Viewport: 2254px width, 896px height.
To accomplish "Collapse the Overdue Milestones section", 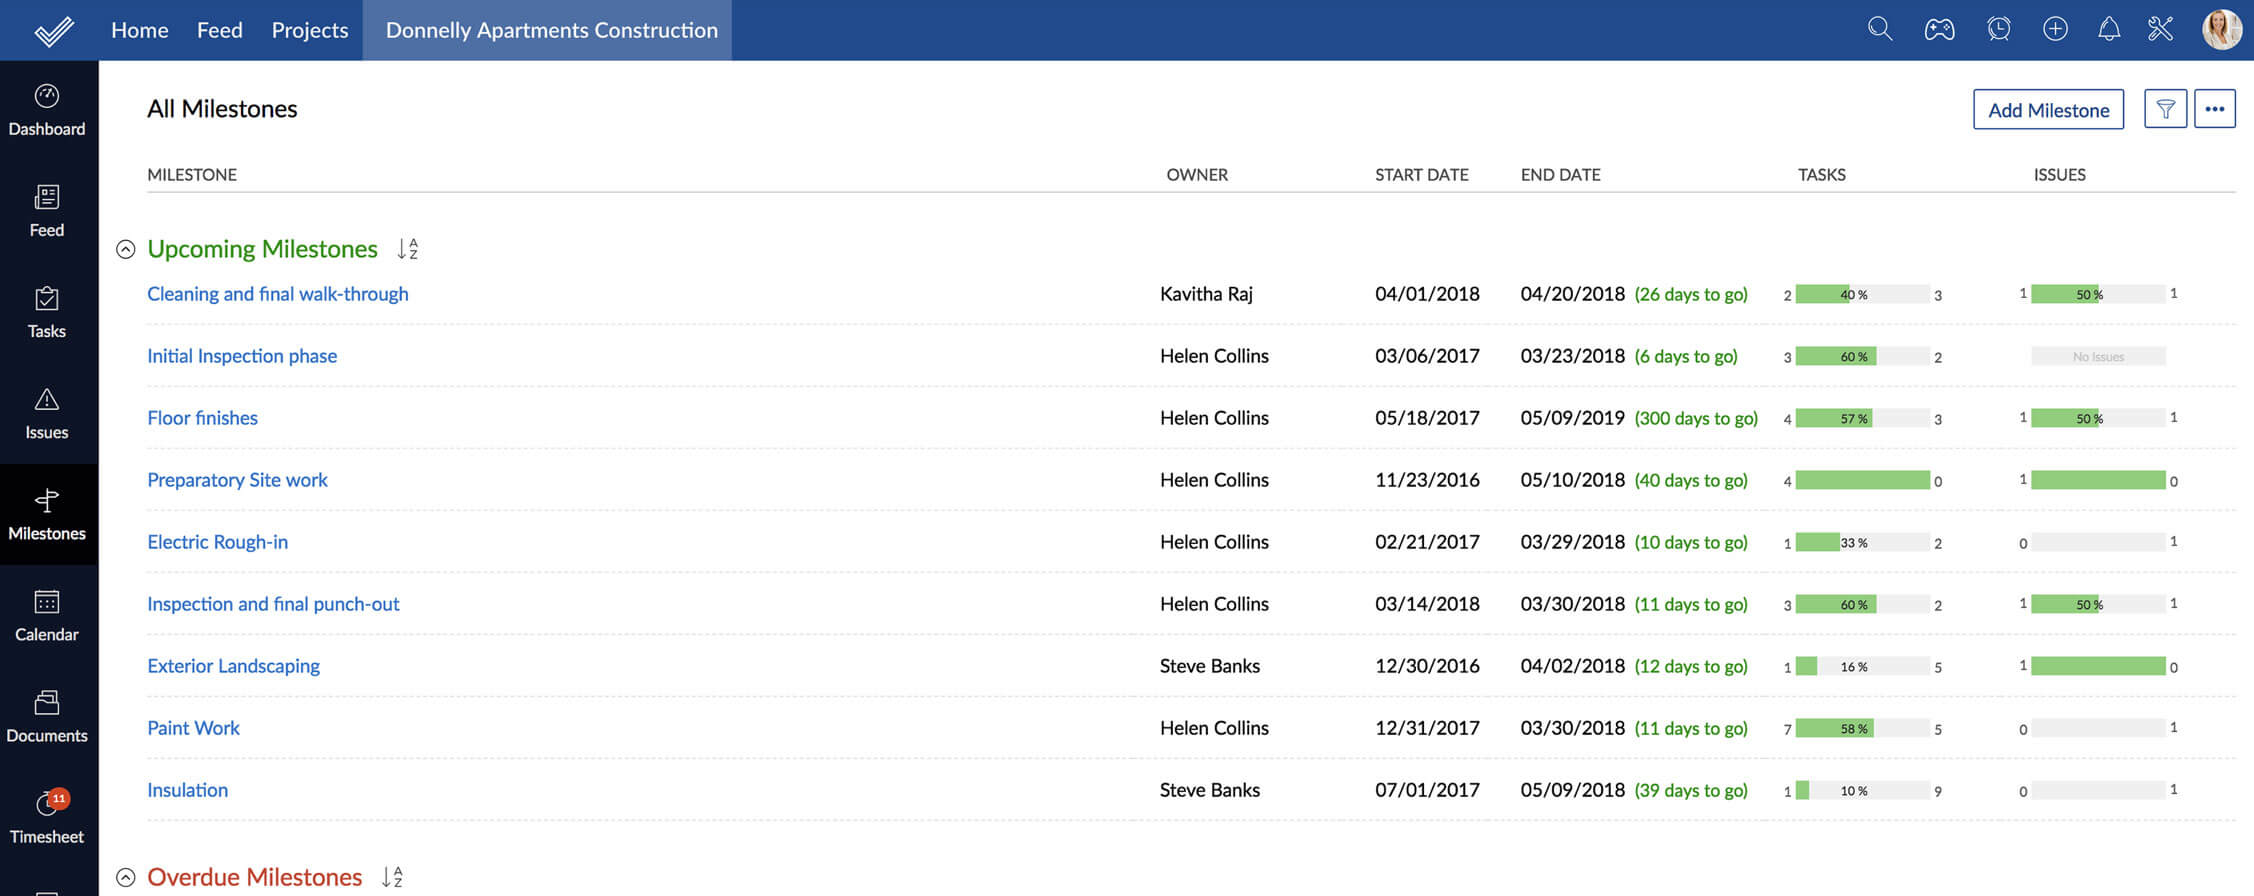I will click(x=125, y=877).
